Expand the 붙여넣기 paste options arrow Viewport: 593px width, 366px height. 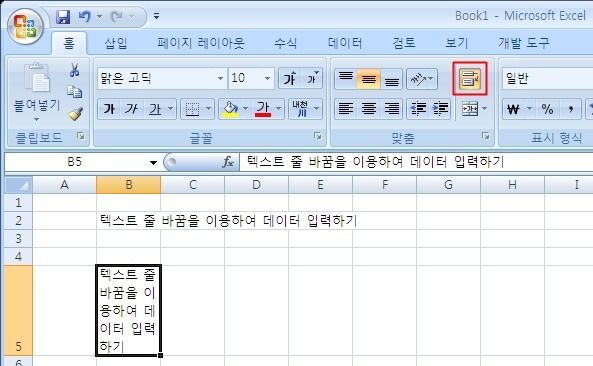[37, 119]
